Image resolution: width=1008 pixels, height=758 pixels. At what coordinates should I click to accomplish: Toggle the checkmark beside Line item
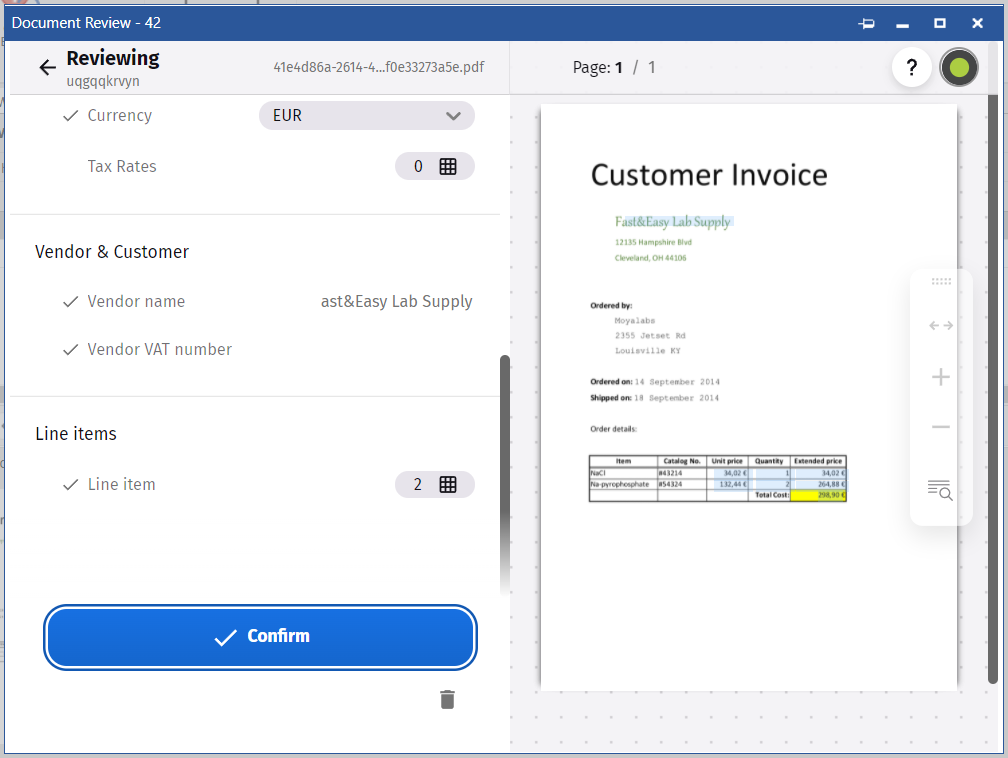70,485
